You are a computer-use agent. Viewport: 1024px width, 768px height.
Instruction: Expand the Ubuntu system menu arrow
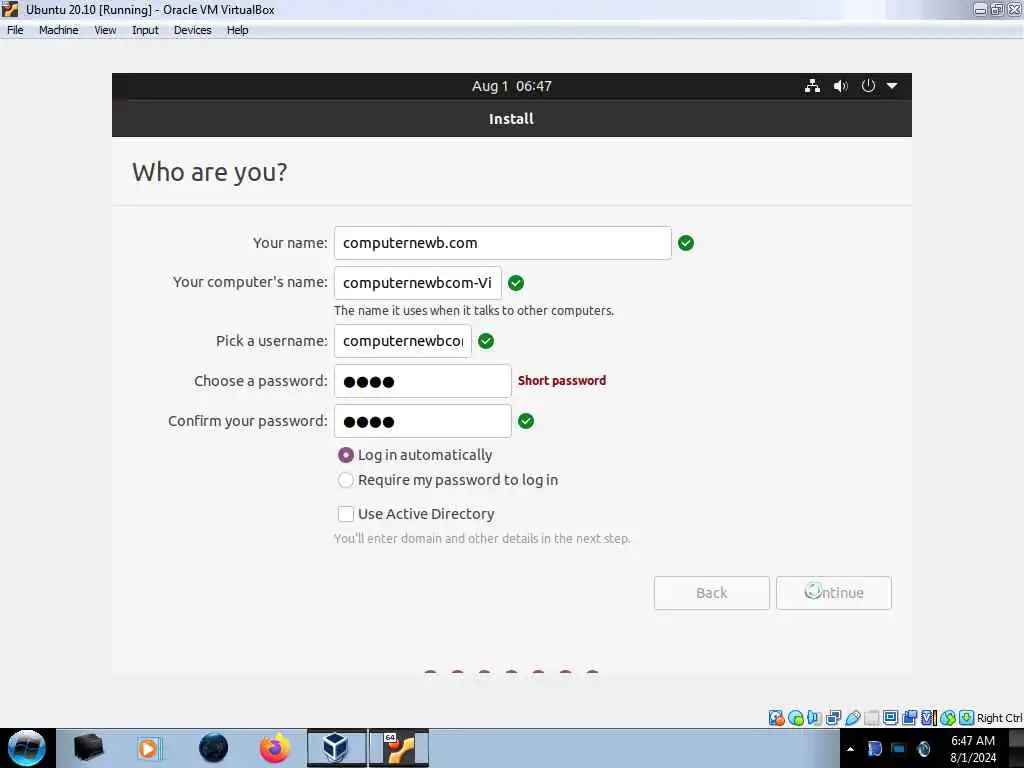point(891,86)
